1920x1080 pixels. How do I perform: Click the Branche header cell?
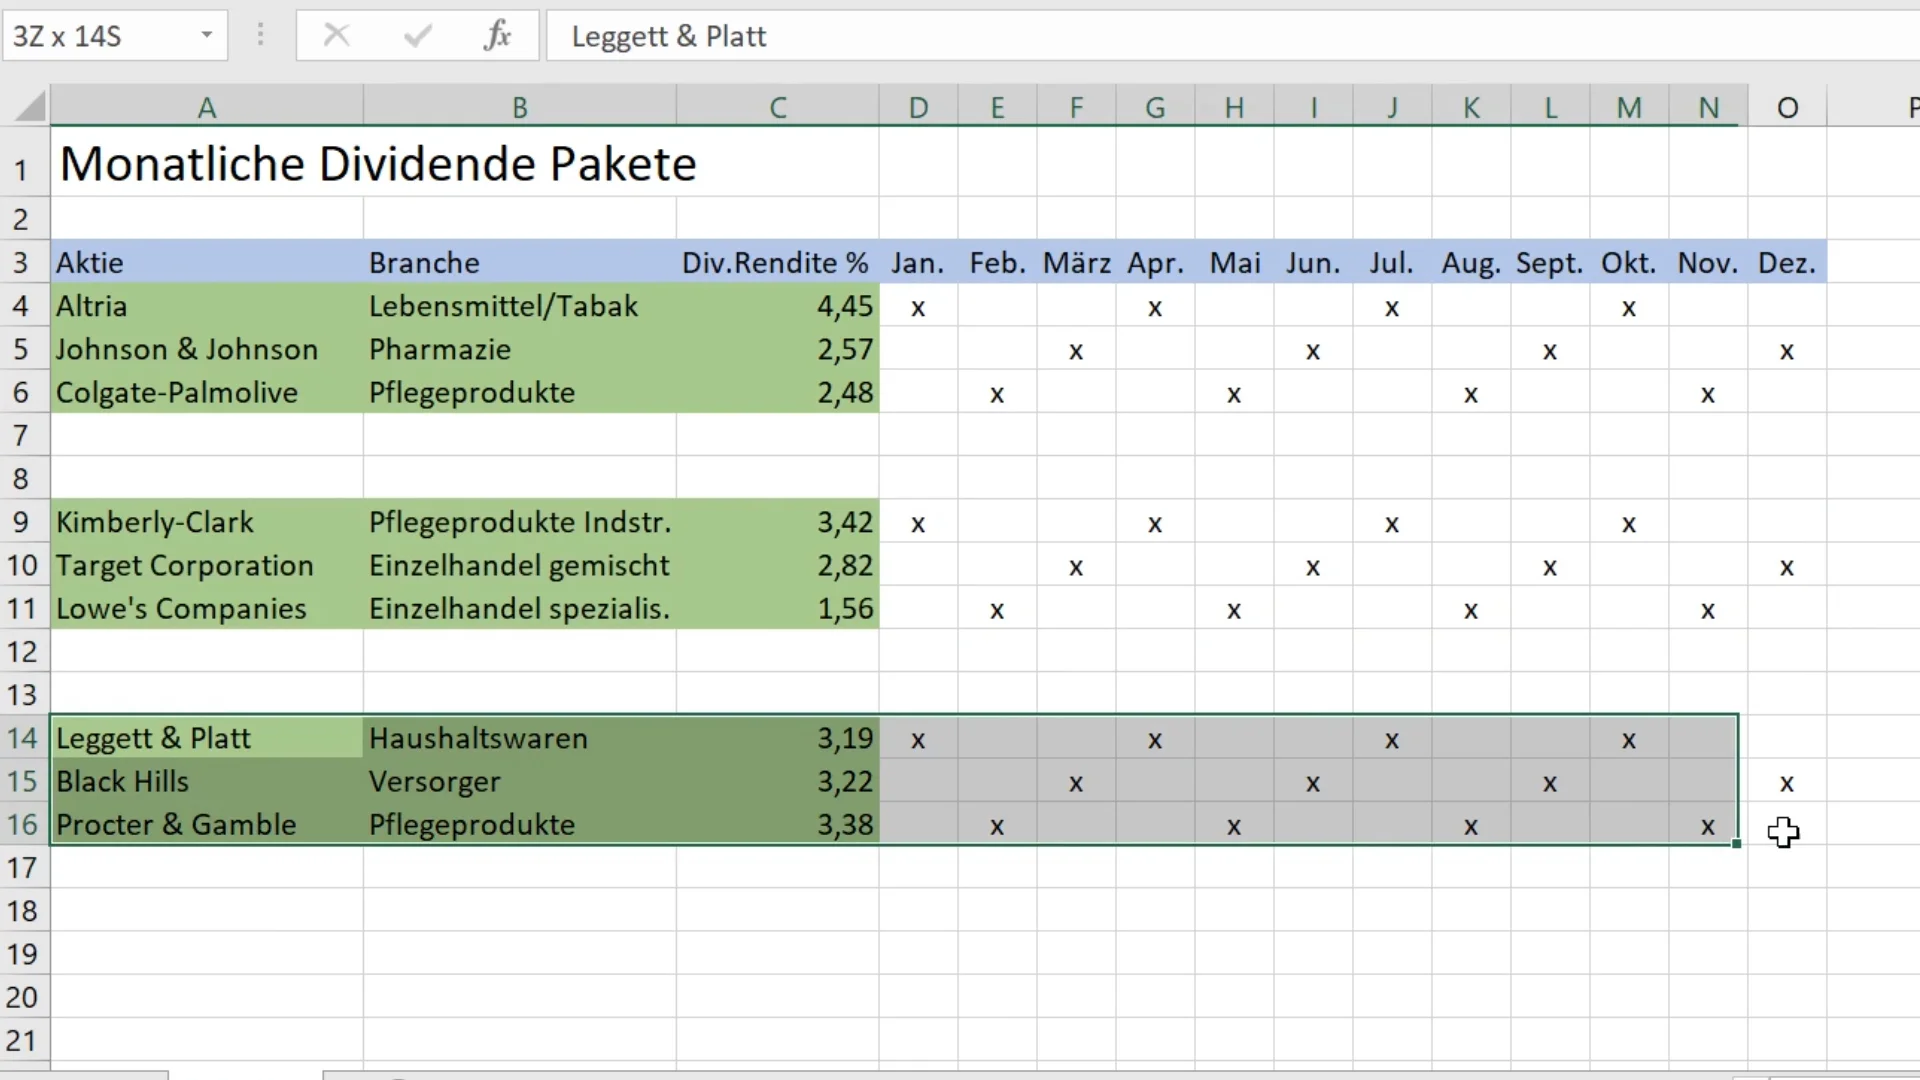click(x=520, y=263)
